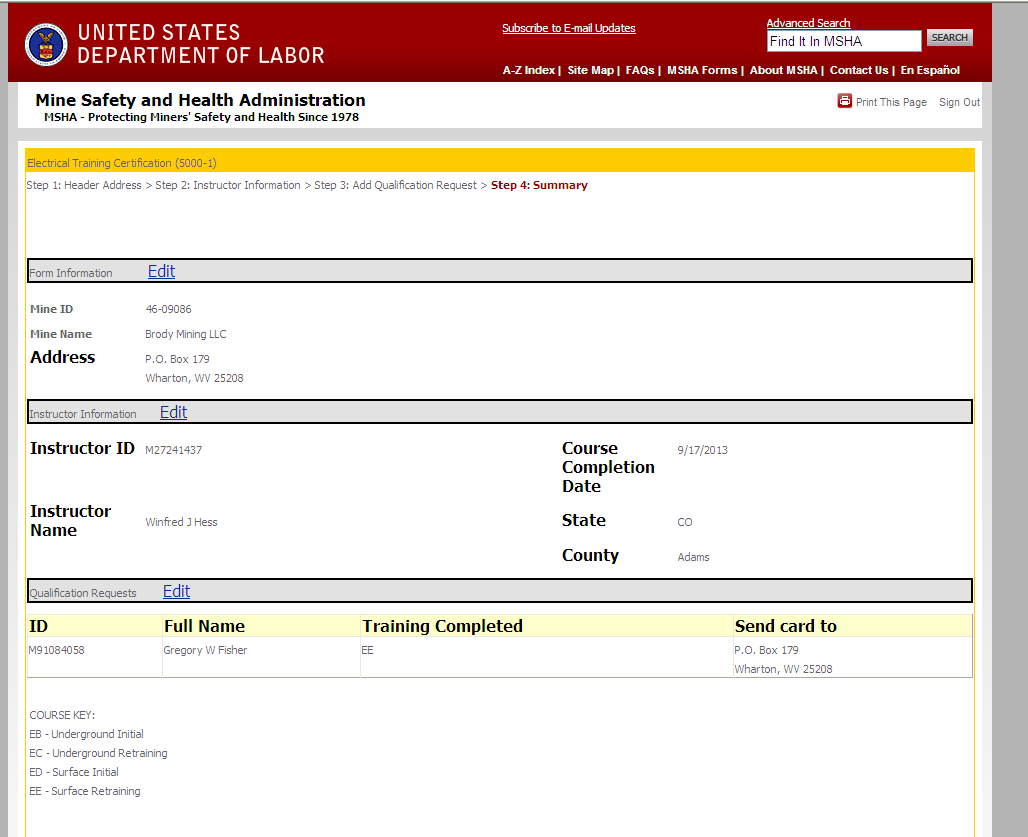
Task: Click County value Adams
Action: click(x=693, y=557)
